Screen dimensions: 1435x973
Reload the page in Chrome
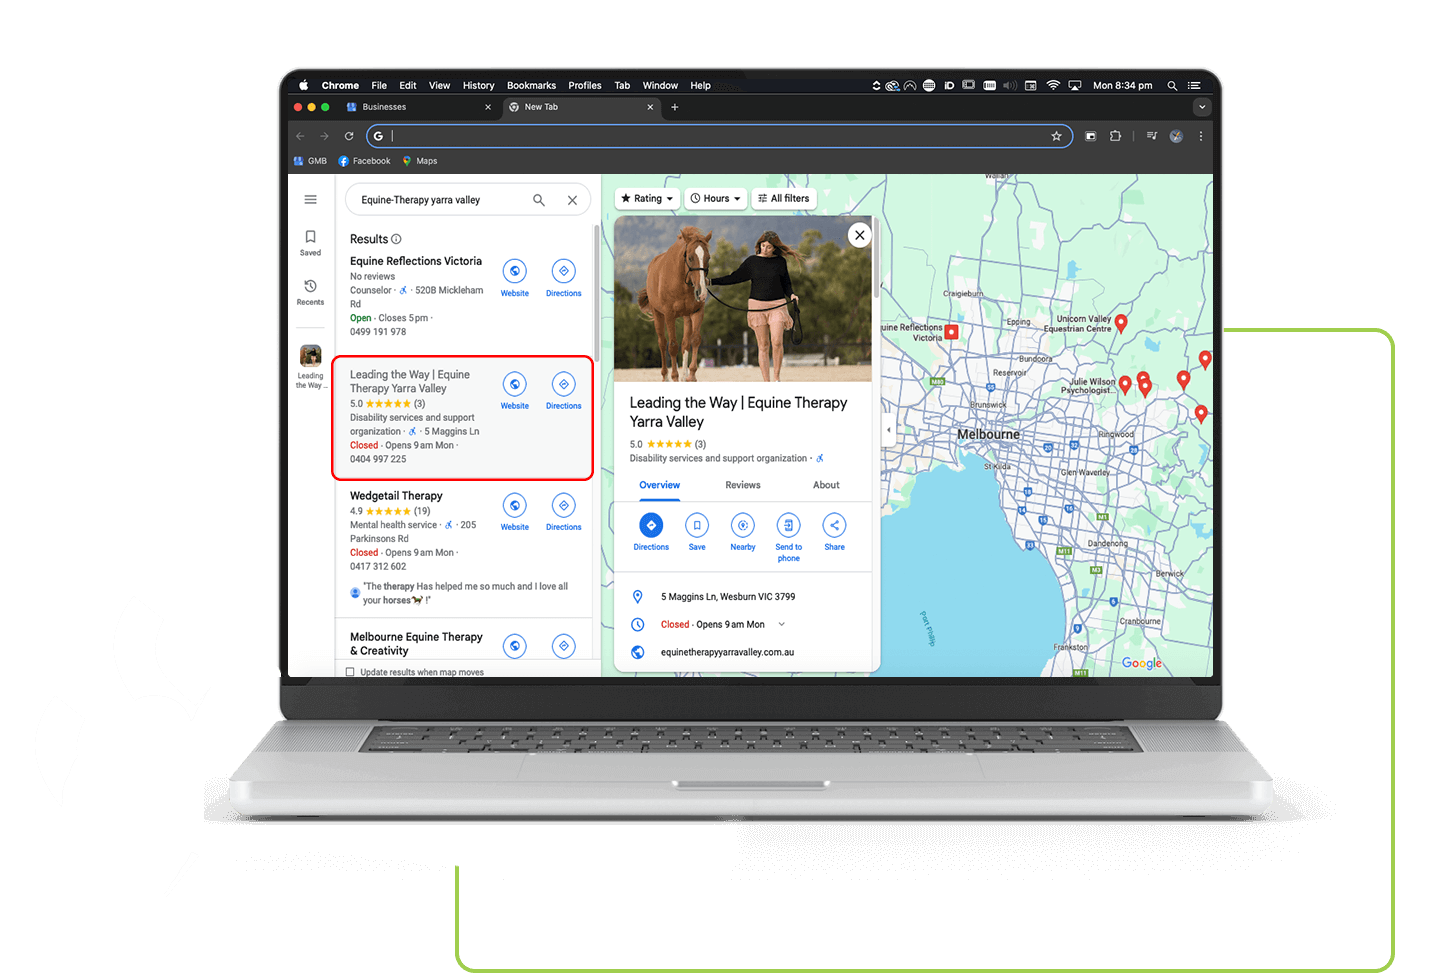[349, 136]
